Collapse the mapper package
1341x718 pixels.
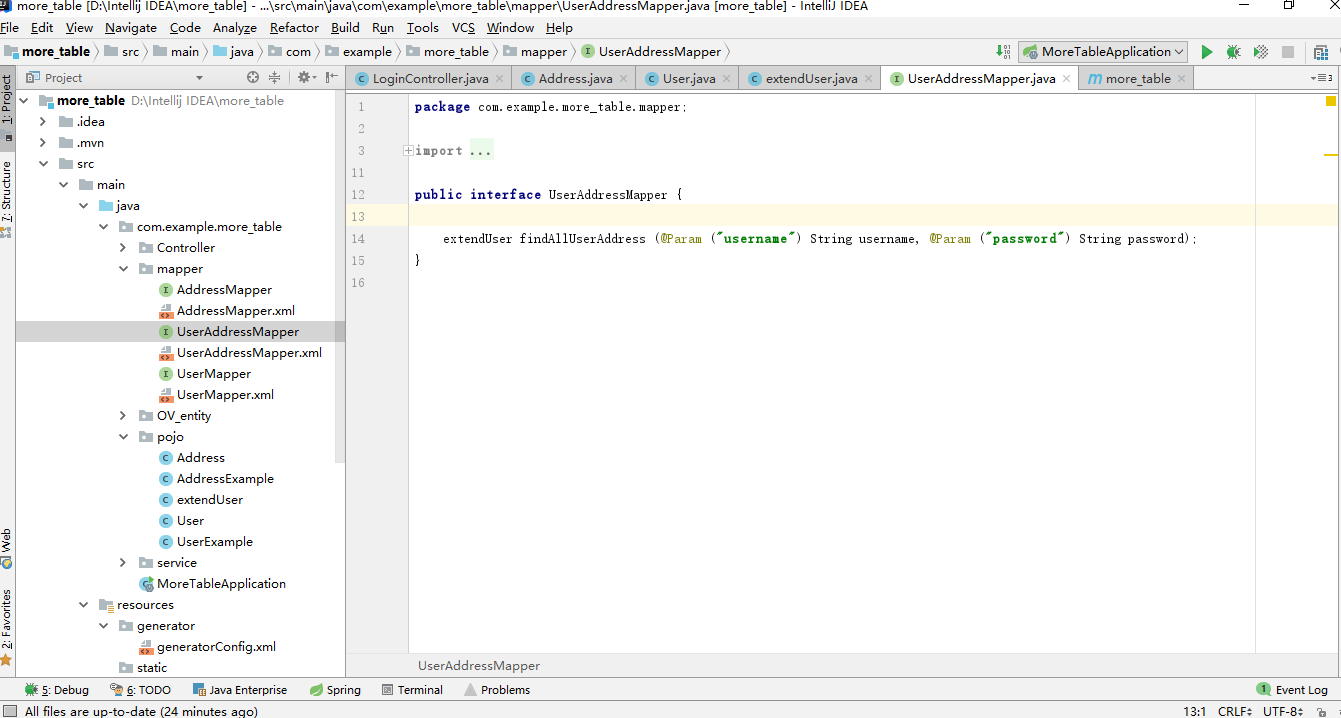point(123,268)
